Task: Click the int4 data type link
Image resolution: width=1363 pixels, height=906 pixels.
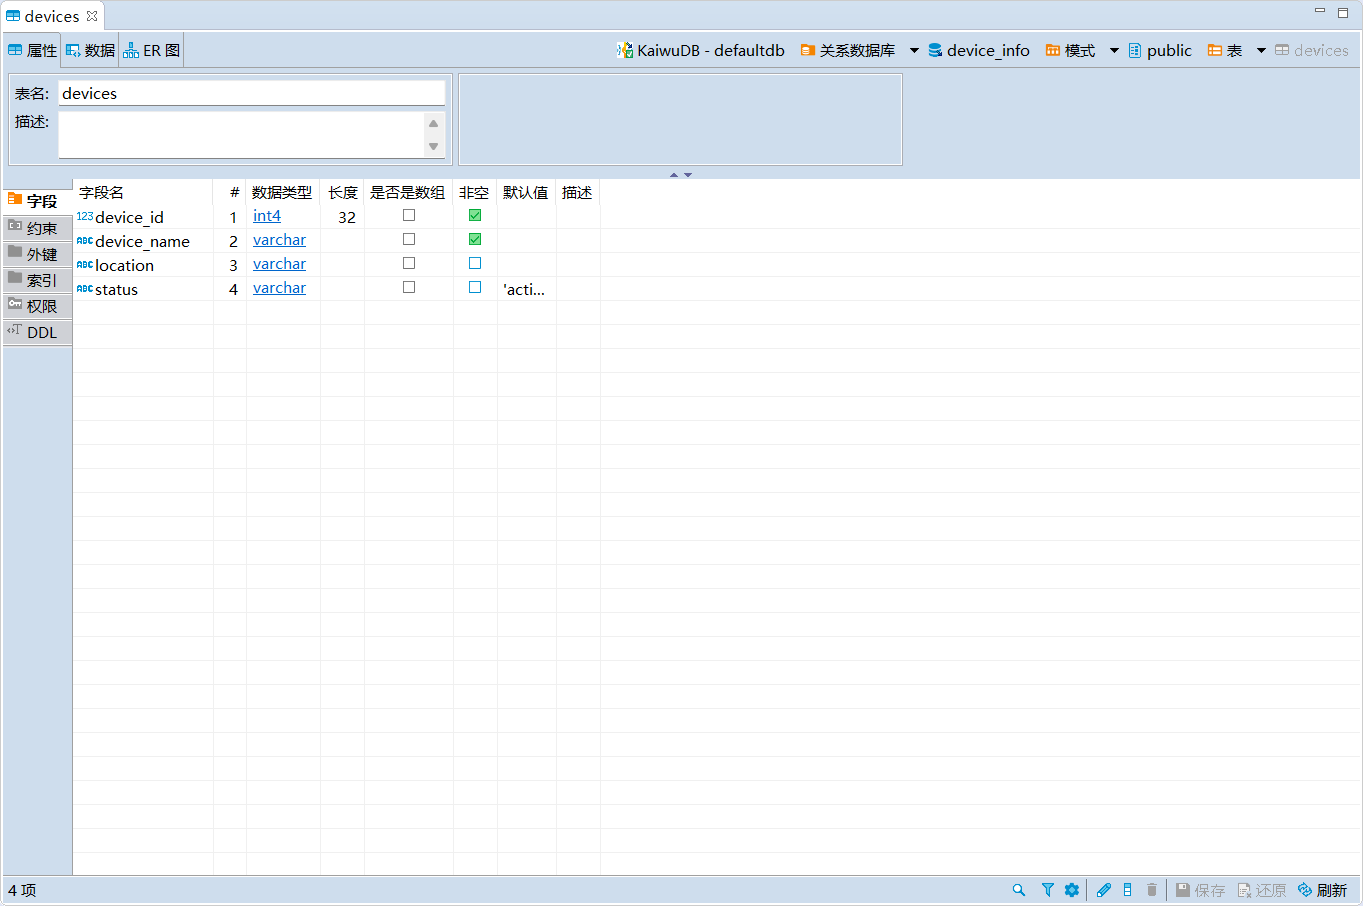Action: (267, 216)
